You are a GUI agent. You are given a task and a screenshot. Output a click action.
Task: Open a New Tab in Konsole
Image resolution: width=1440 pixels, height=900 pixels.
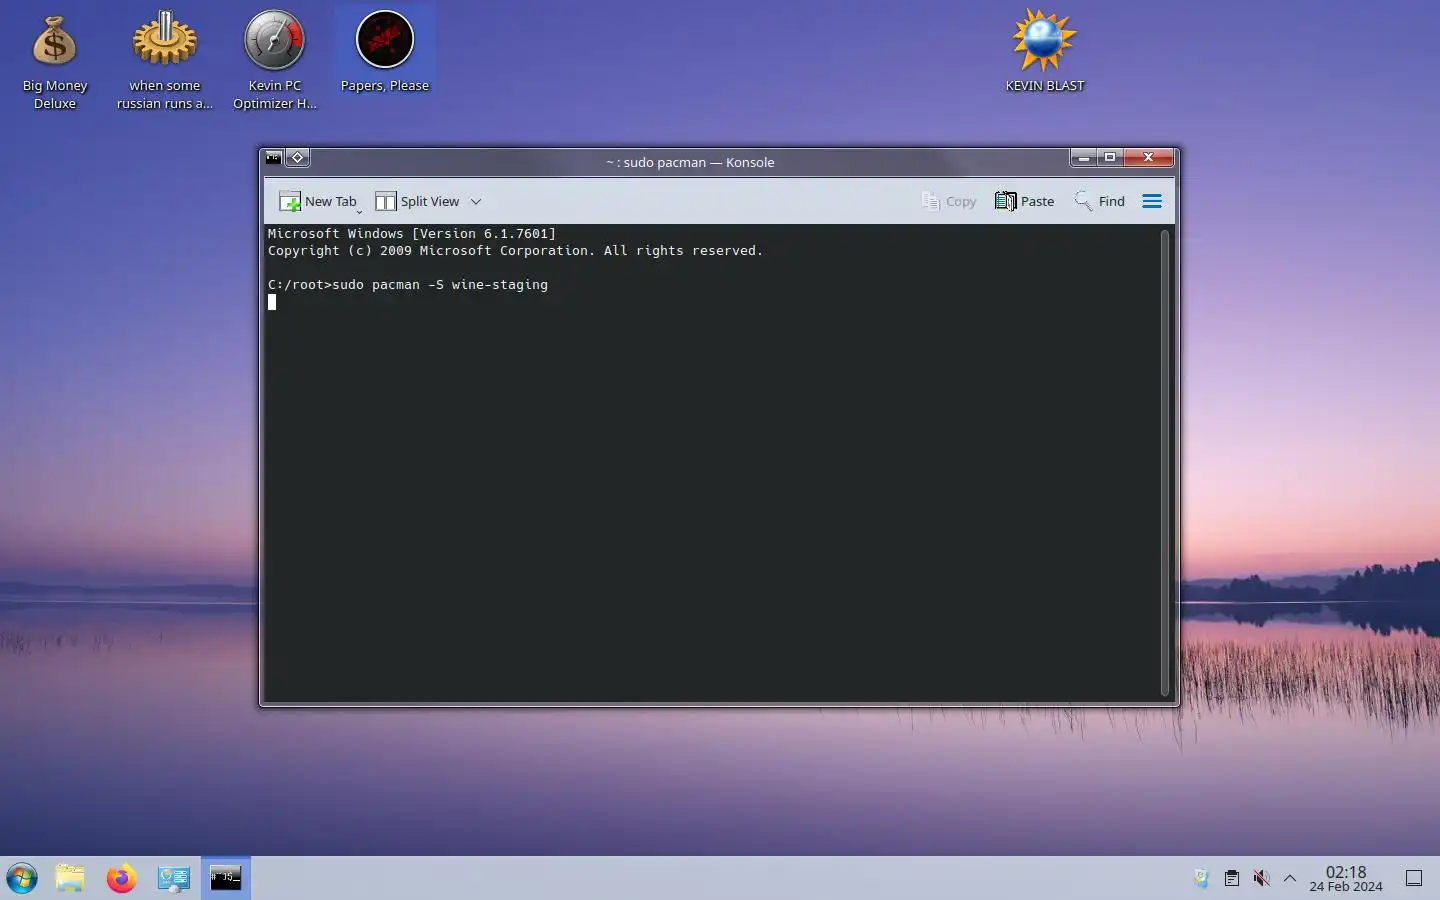pyautogui.click(x=318, y=201)
